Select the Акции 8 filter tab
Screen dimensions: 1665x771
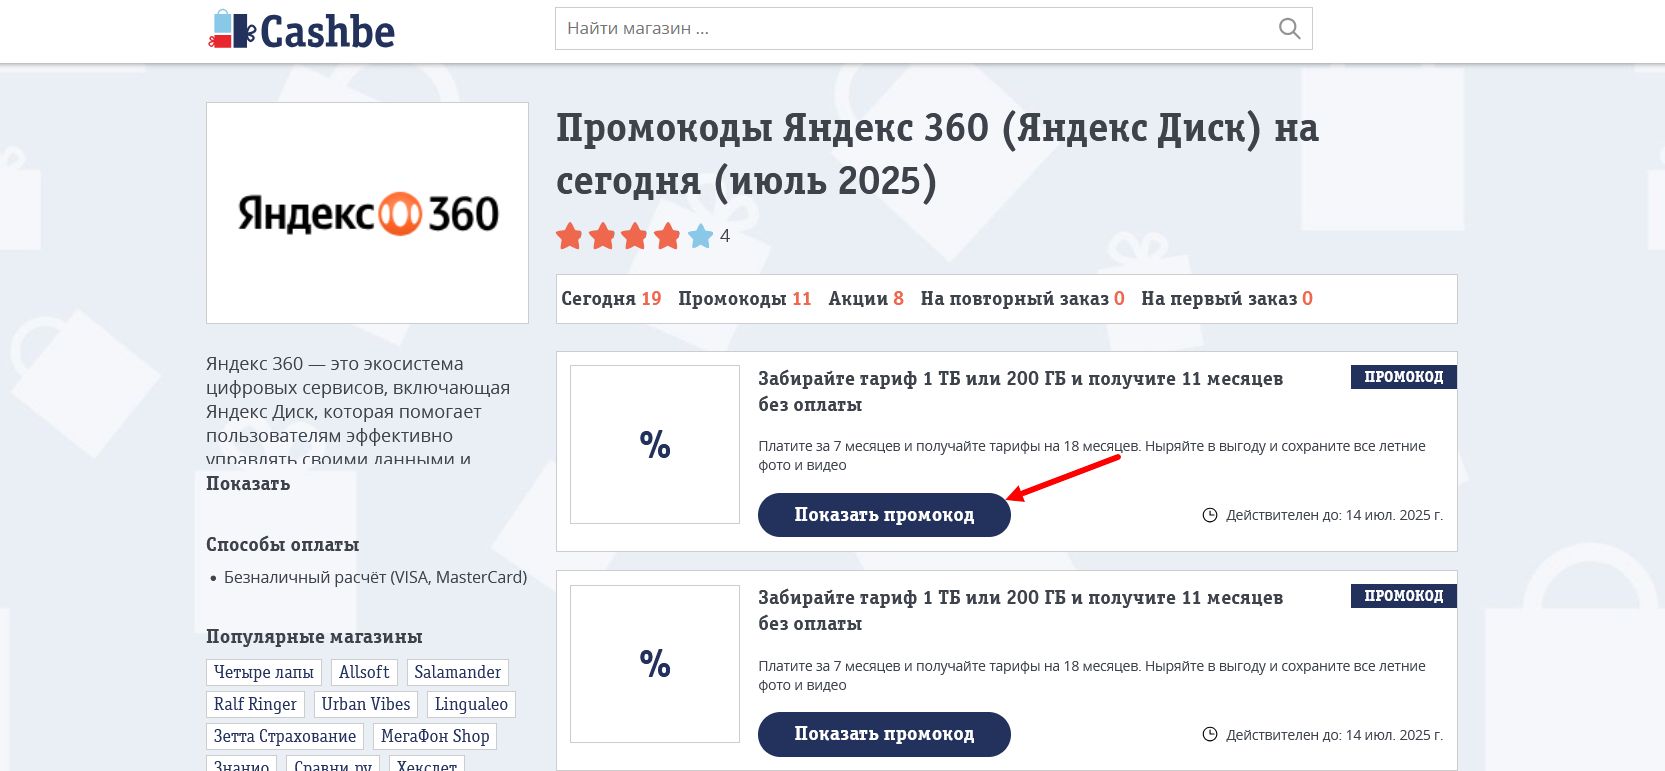[866, 299]
